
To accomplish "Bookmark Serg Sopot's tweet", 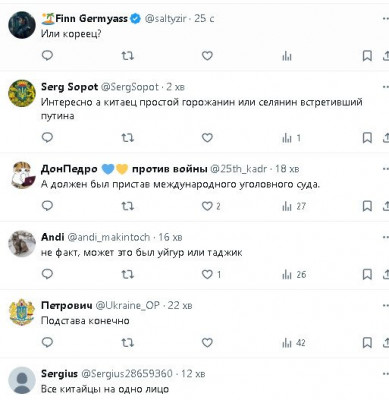I will pyautogui.click(x=367, y=138).
